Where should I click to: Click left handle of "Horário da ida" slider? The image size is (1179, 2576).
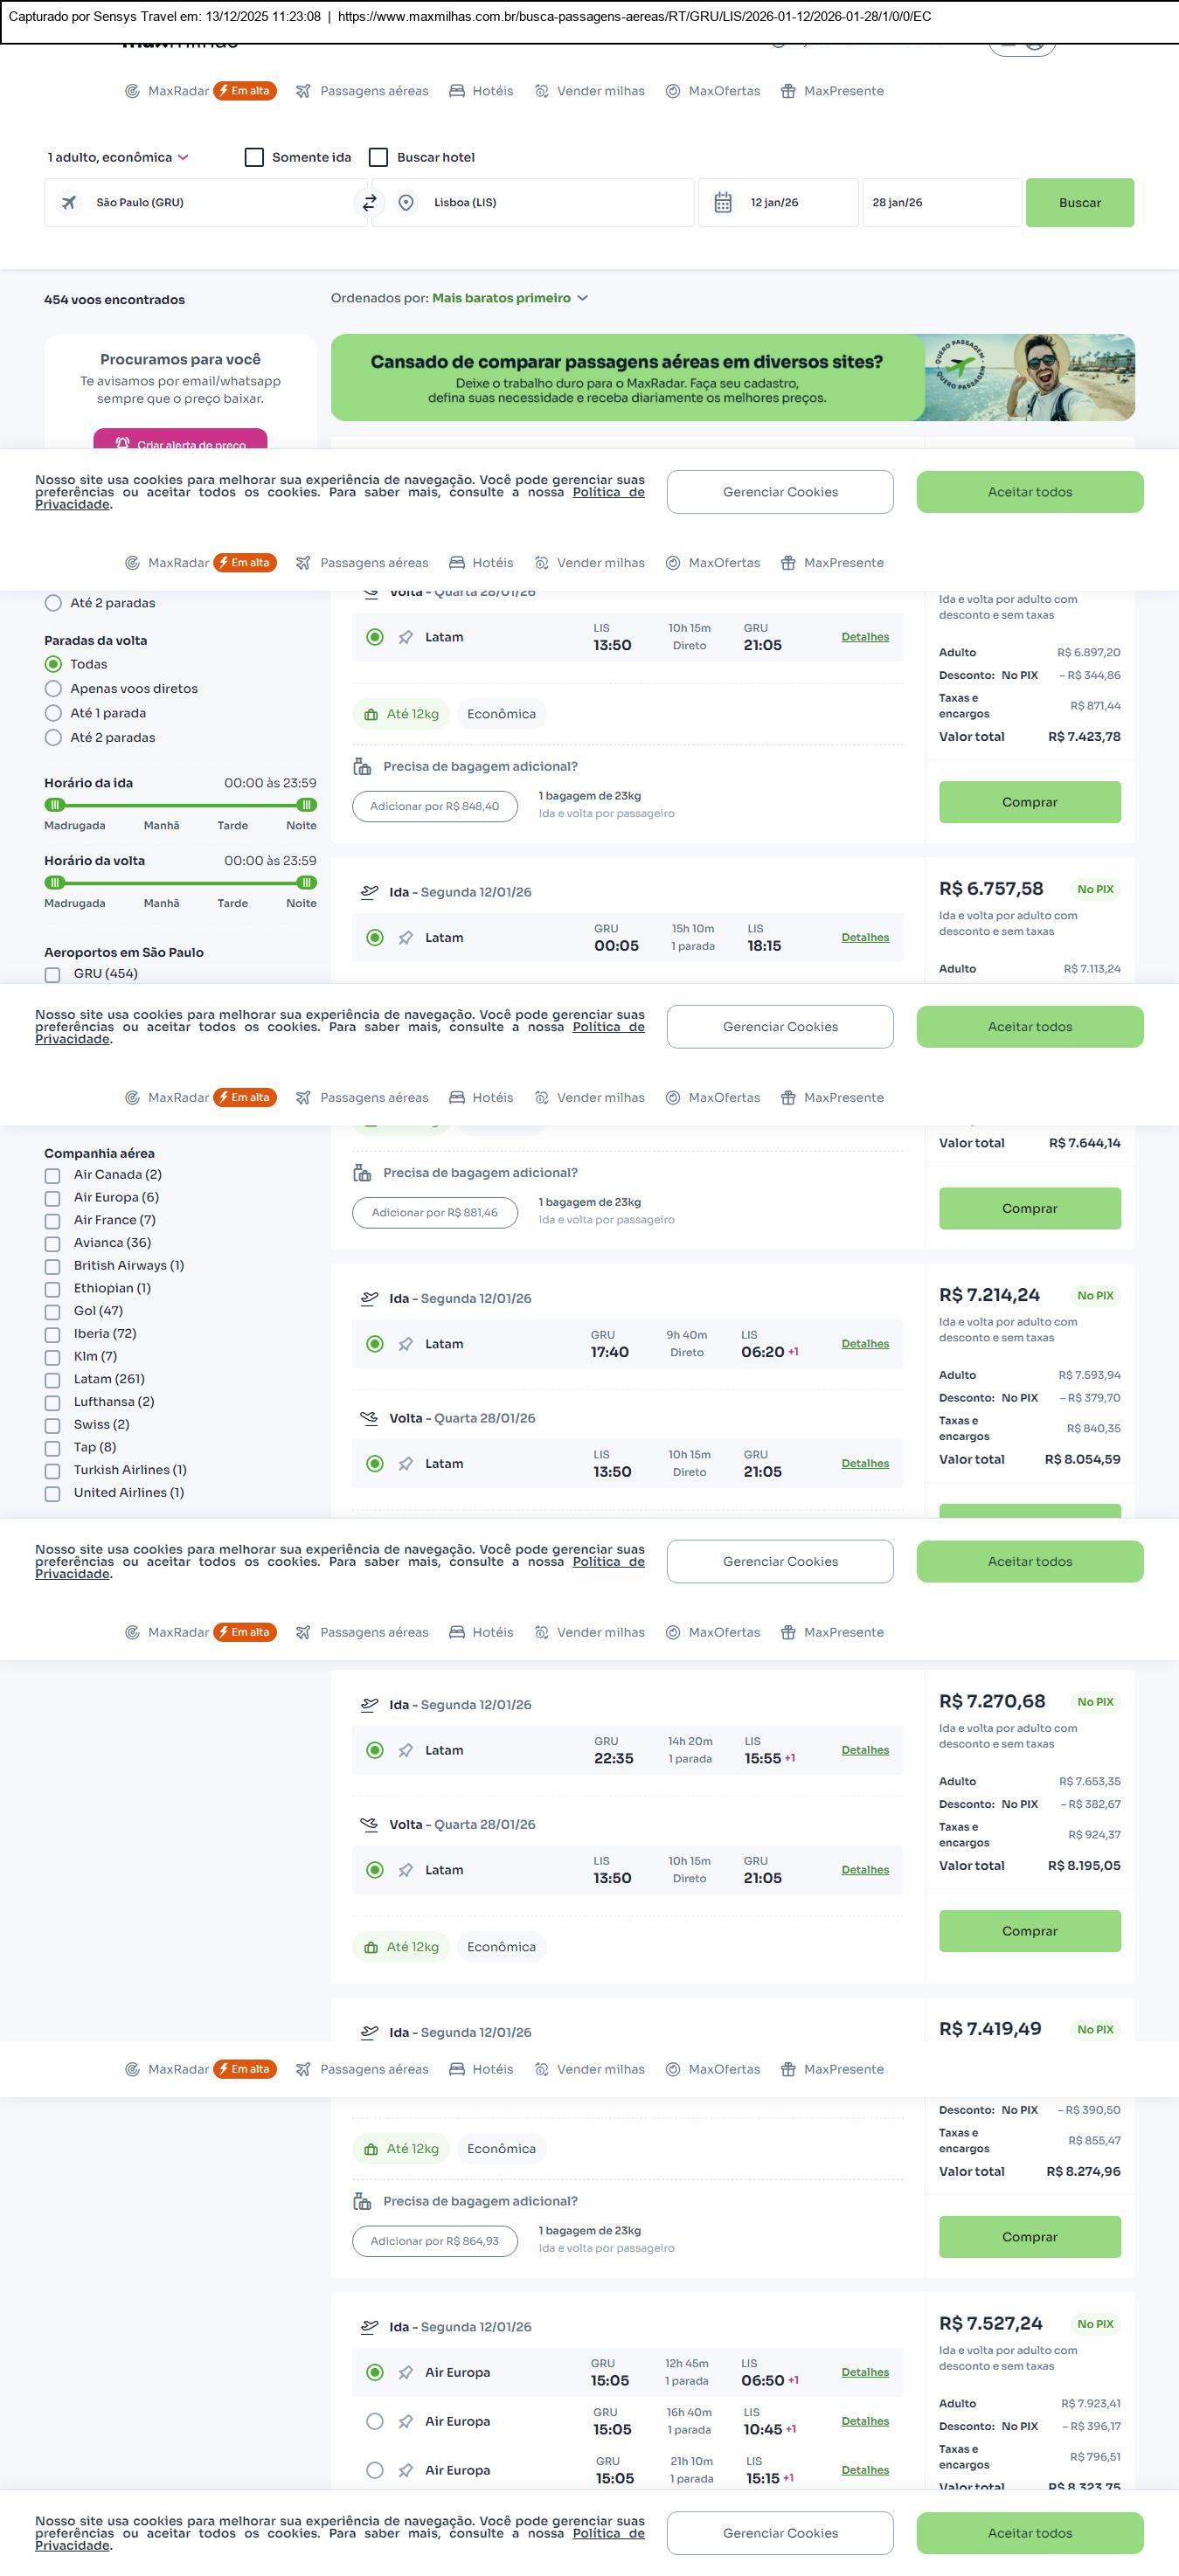(56, 805)
